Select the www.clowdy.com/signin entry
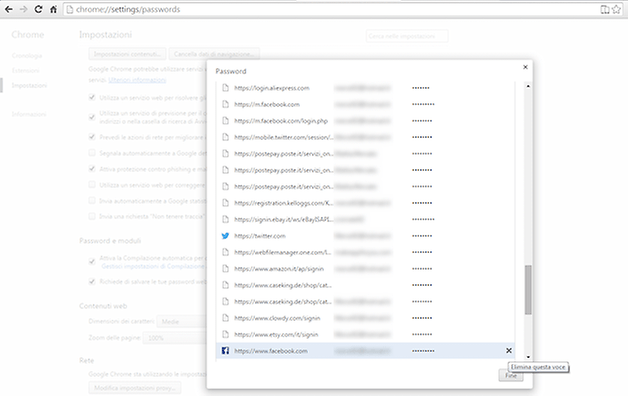The width and height of the screenshot is (628, 396). pyautogui.click(x=365, y=318)
